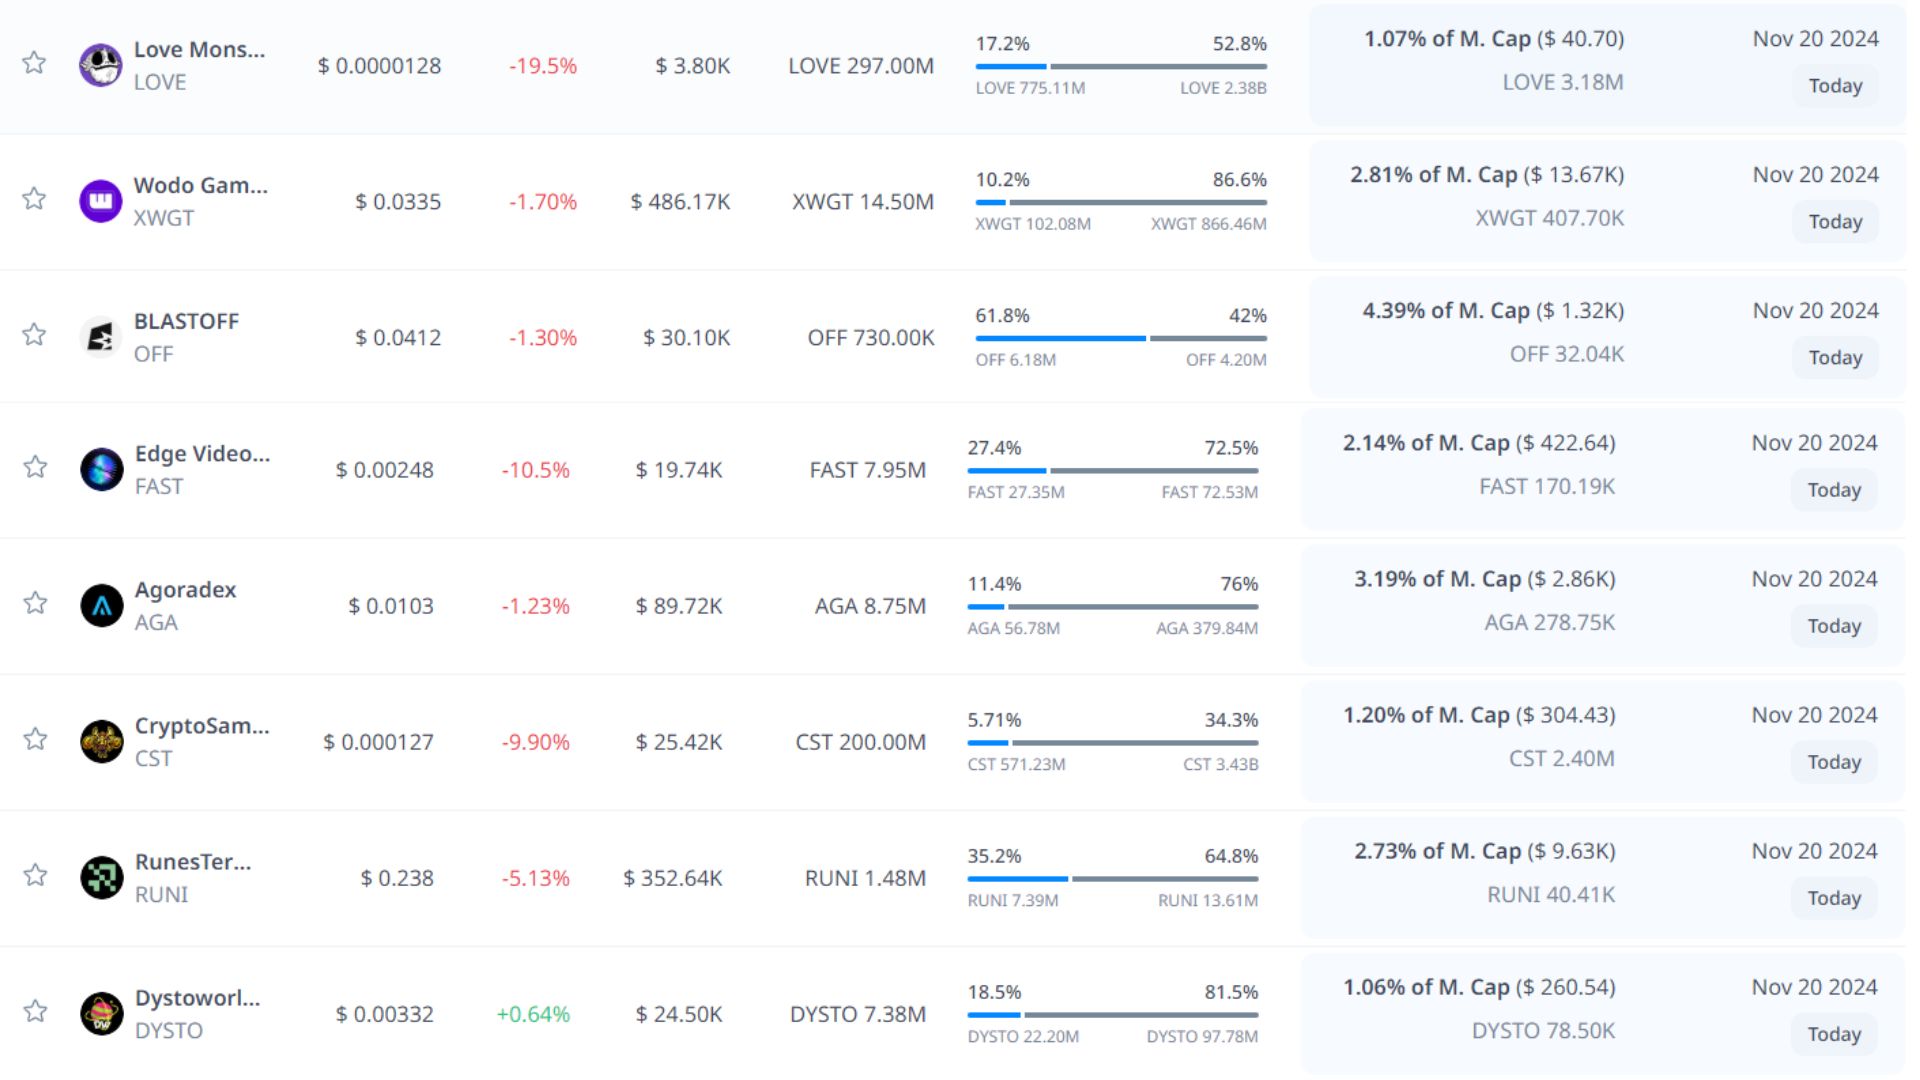Click the RunesTerminal RUNI logo
The image size is (1920, 1080).
(101, 877)
